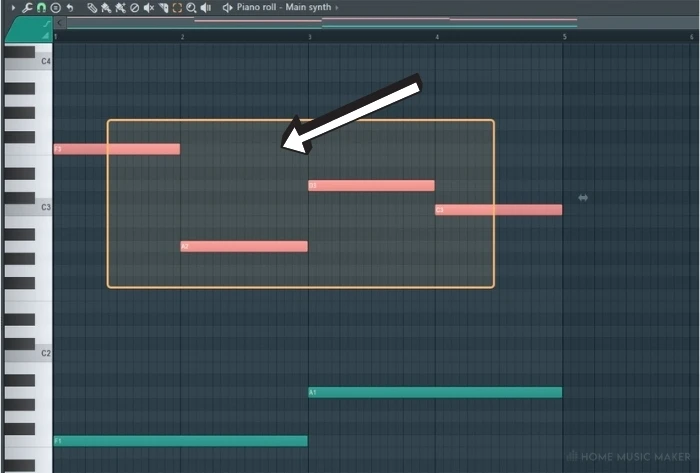700x473 pixels.
Task: Select the Paint brush tool
Action: click(106, 8)
